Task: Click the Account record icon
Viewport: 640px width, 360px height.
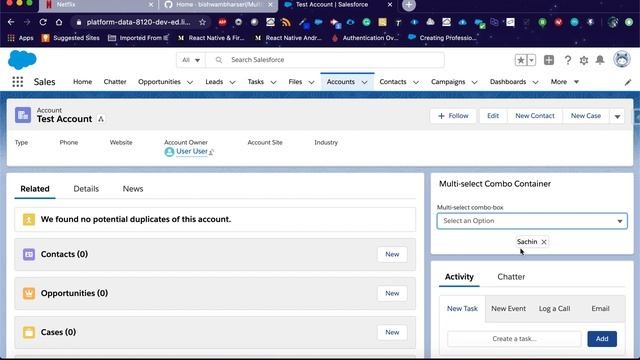Action: coord(23,115)
